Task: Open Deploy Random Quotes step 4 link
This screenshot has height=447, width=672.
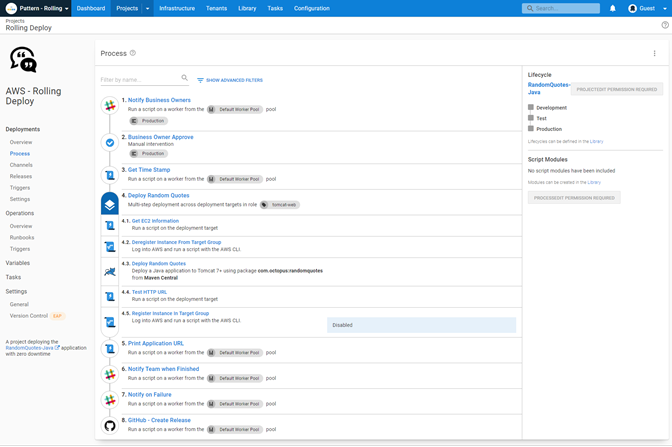Action: coord(159,195)
